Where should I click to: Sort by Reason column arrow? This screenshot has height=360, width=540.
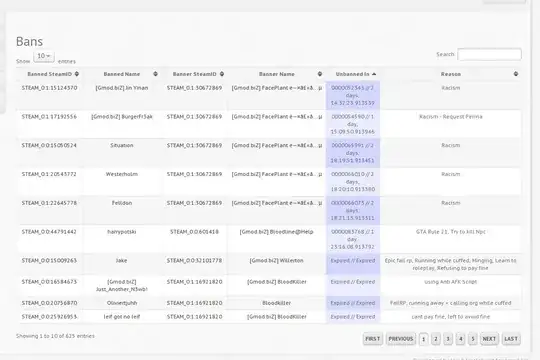pyautogui.click(x=516, y=74)
